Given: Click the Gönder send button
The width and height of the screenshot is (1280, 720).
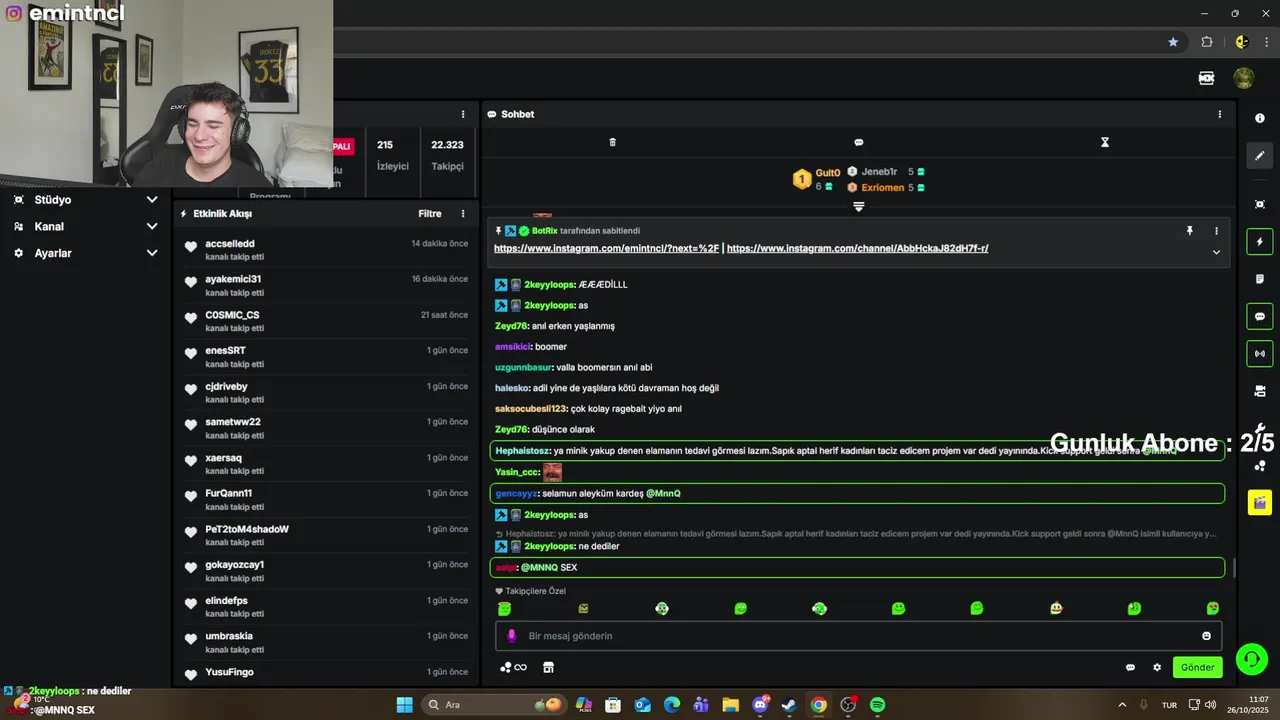Looking at the screenshot, I should click(1197, 667).
